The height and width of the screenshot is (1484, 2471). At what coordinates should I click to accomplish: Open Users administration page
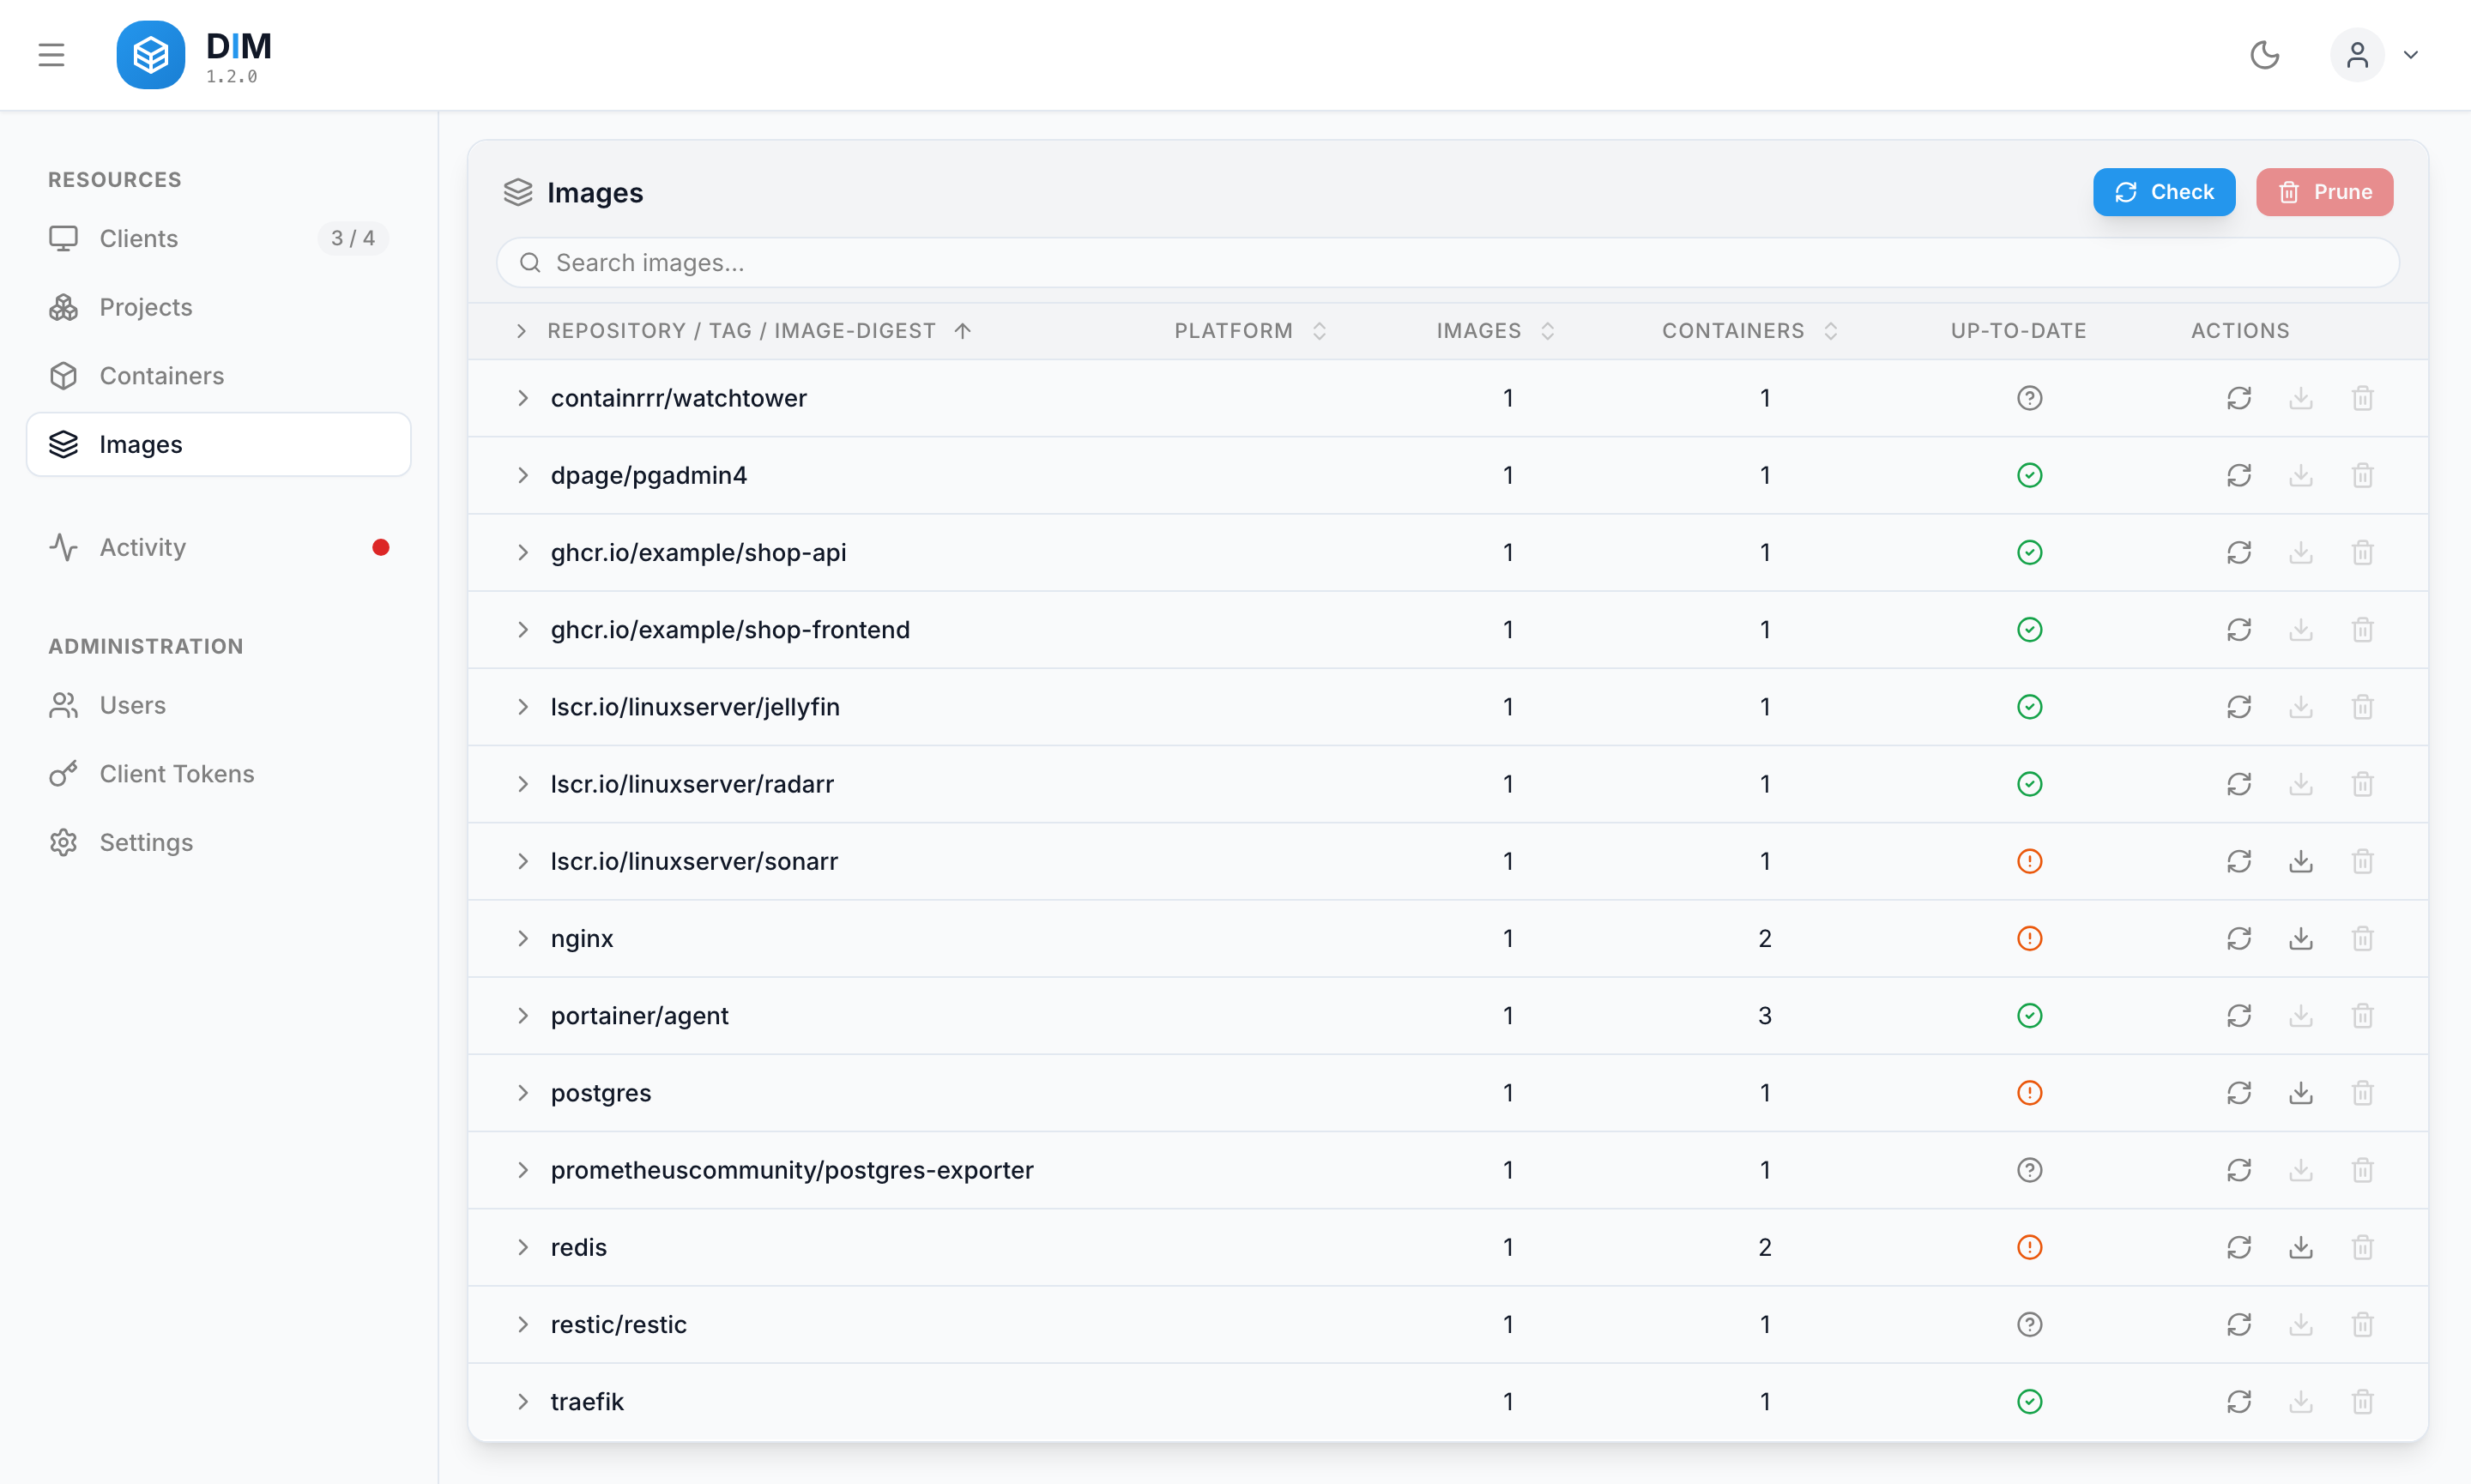[x=218, y=705]
